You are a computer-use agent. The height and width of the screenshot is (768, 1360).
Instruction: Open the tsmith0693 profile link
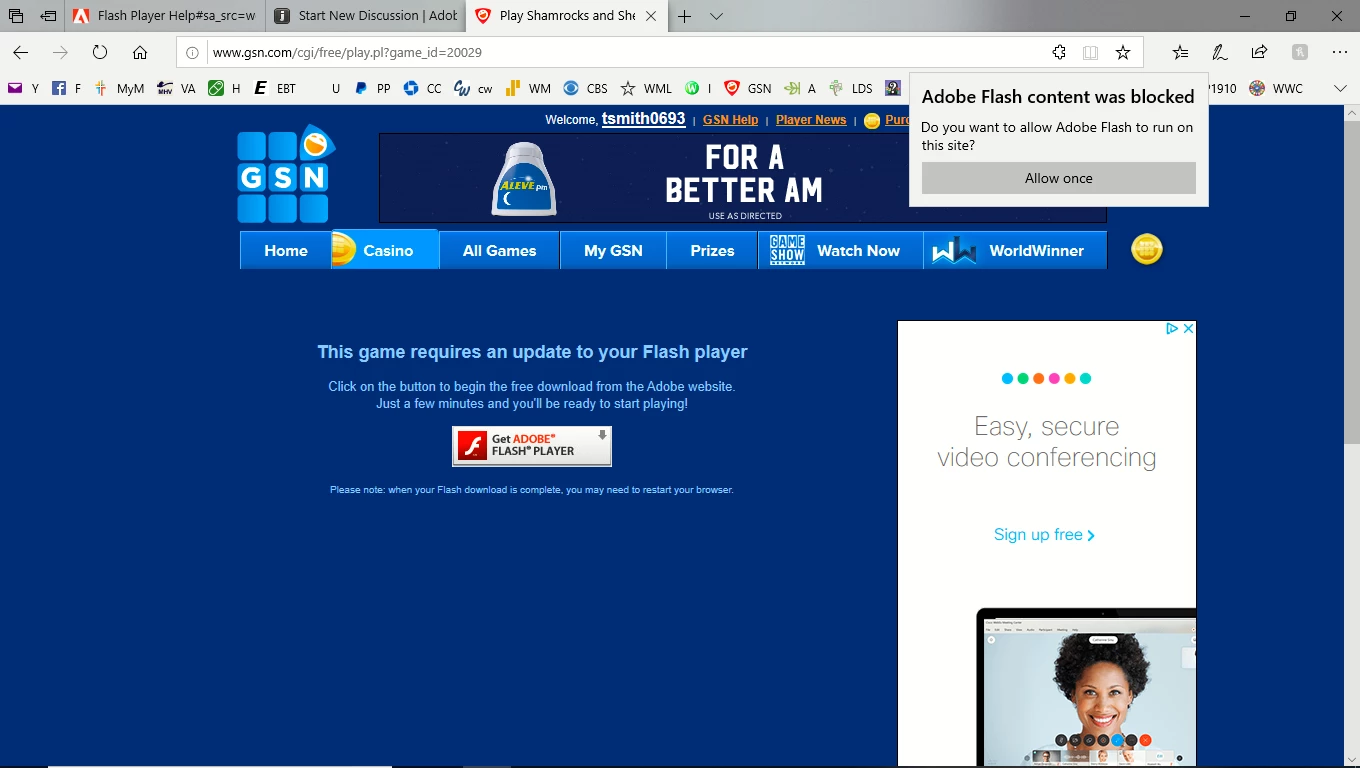coord(643,119)
